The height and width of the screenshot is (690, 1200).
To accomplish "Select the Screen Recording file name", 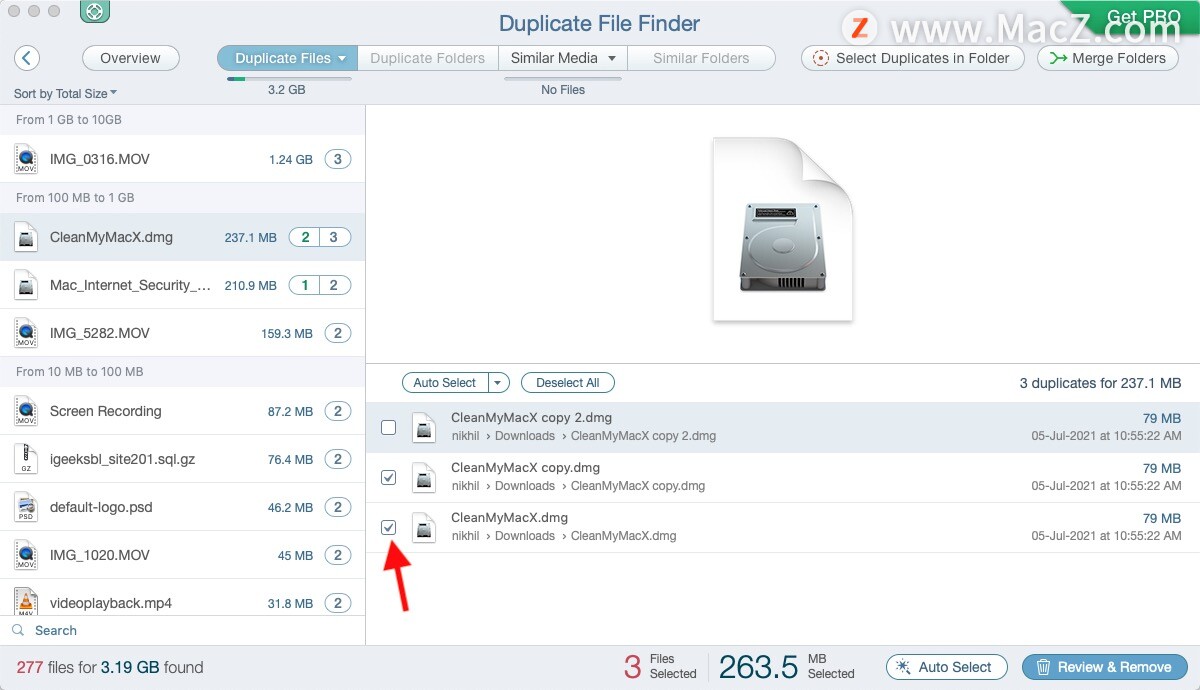I will [x=106, y=411].
